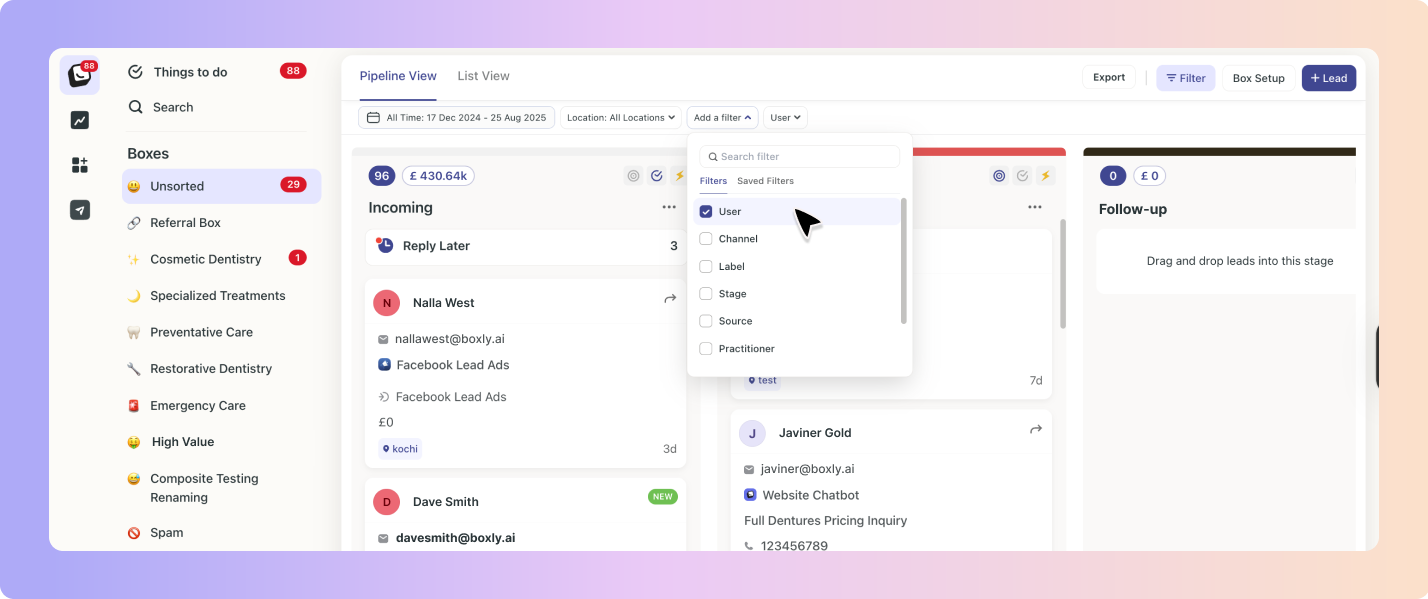Screen dimensions: 1428x599
Task: Check the Channel filter checkbox
Action: pyautogui.click(x=706, y=239)
